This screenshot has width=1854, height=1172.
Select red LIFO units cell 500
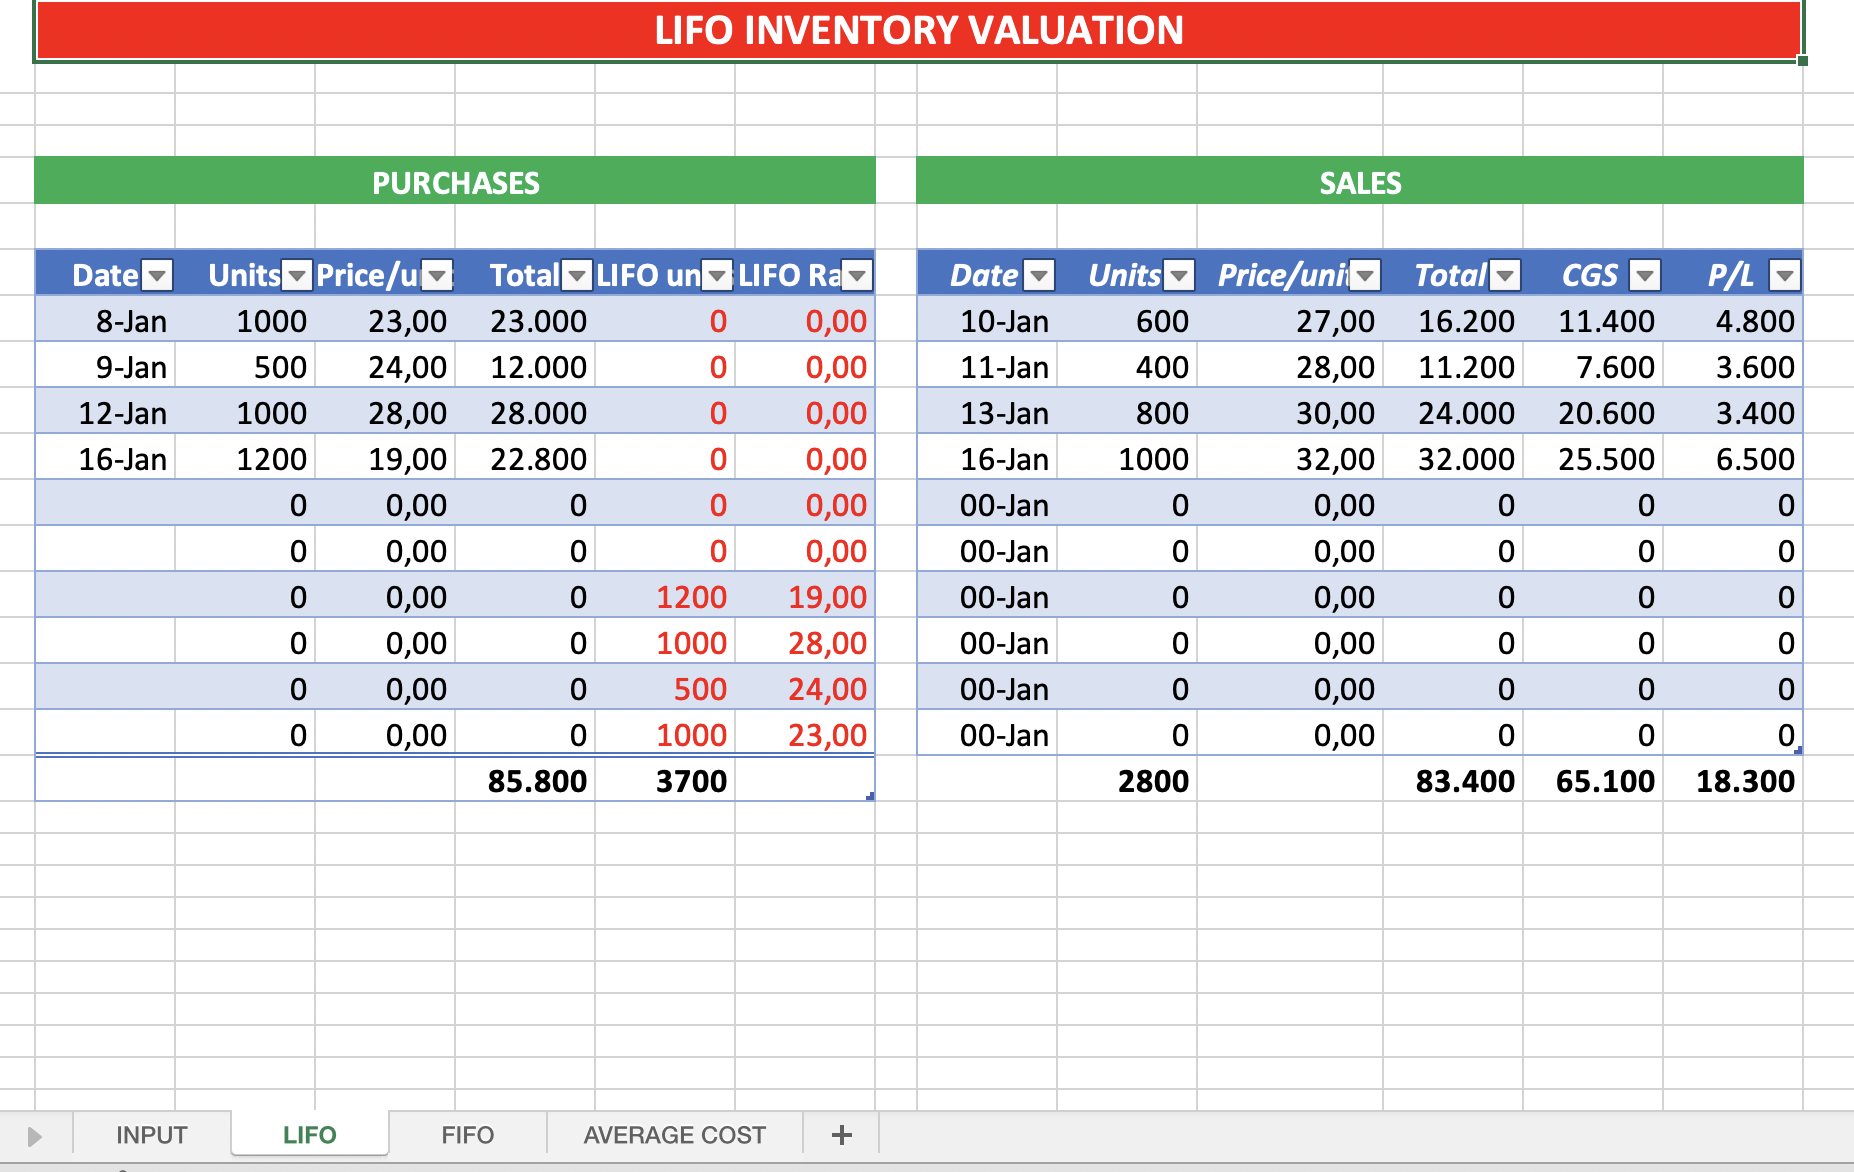[665, 689]
